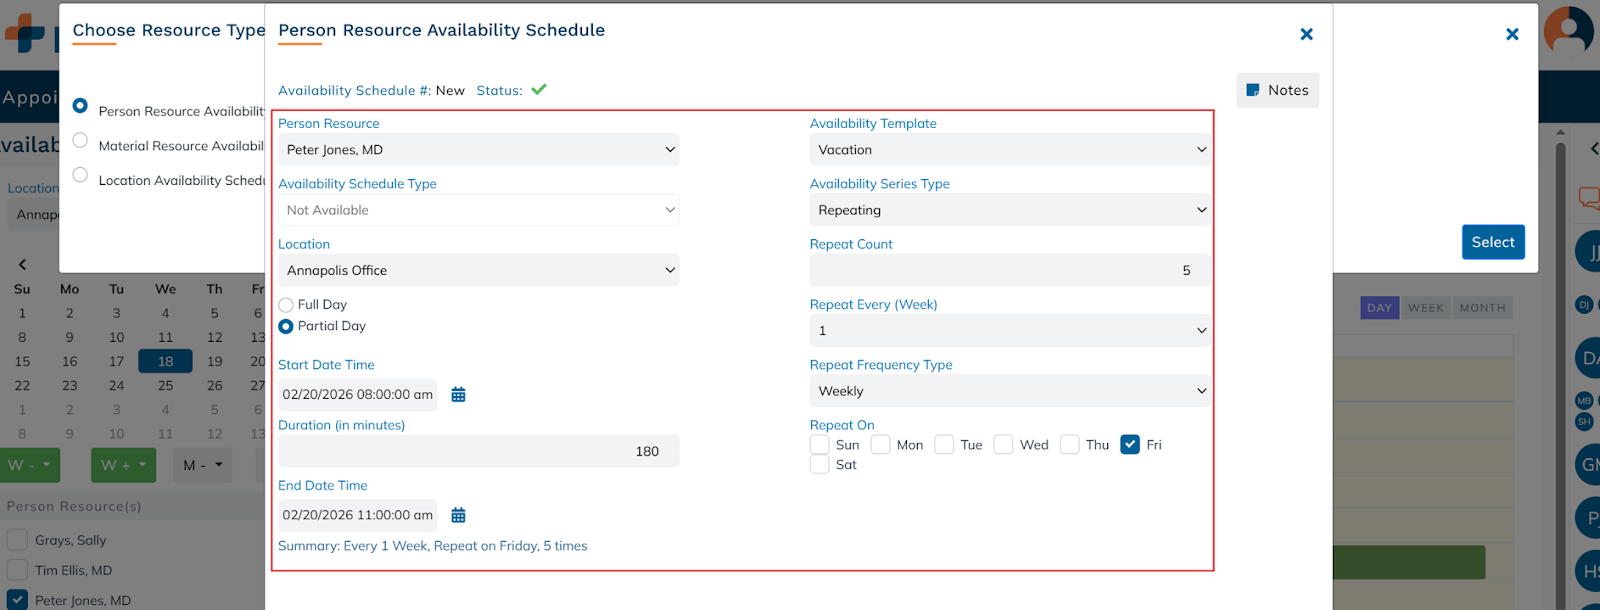Open the Repeat Frequency Type dropdown
The image size is (1600, 610).
click(x=1010, y=391)
